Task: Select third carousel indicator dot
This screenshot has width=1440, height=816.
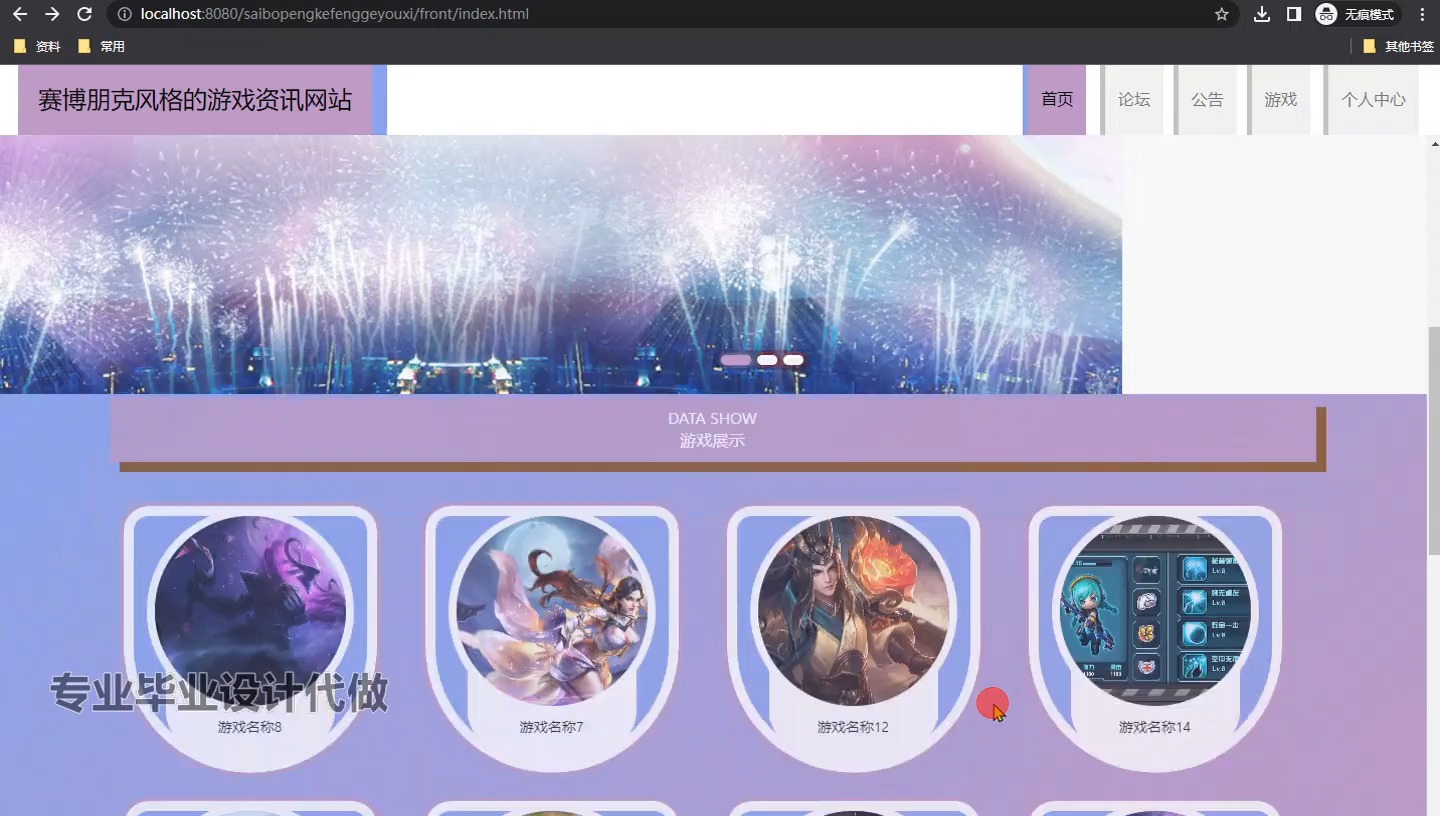Action: click(x=793, y=360)
